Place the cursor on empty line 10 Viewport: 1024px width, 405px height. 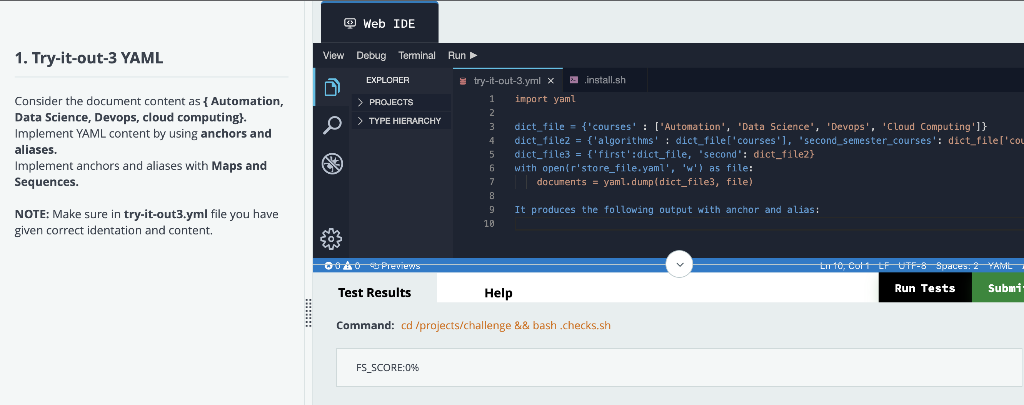tap(767, 223)
